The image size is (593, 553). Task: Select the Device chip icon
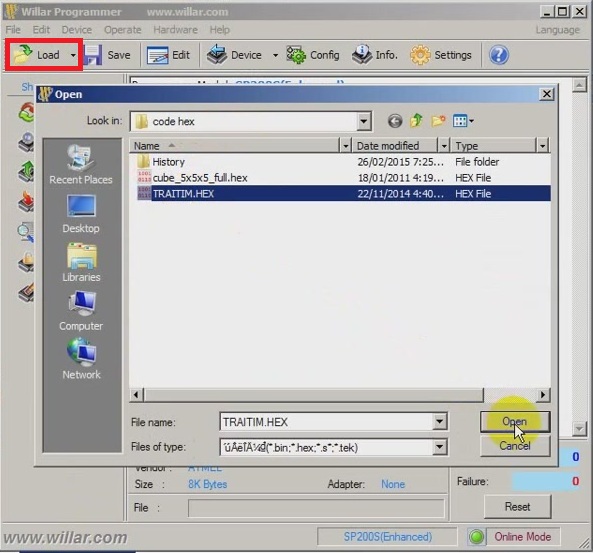tap(217, 55)
